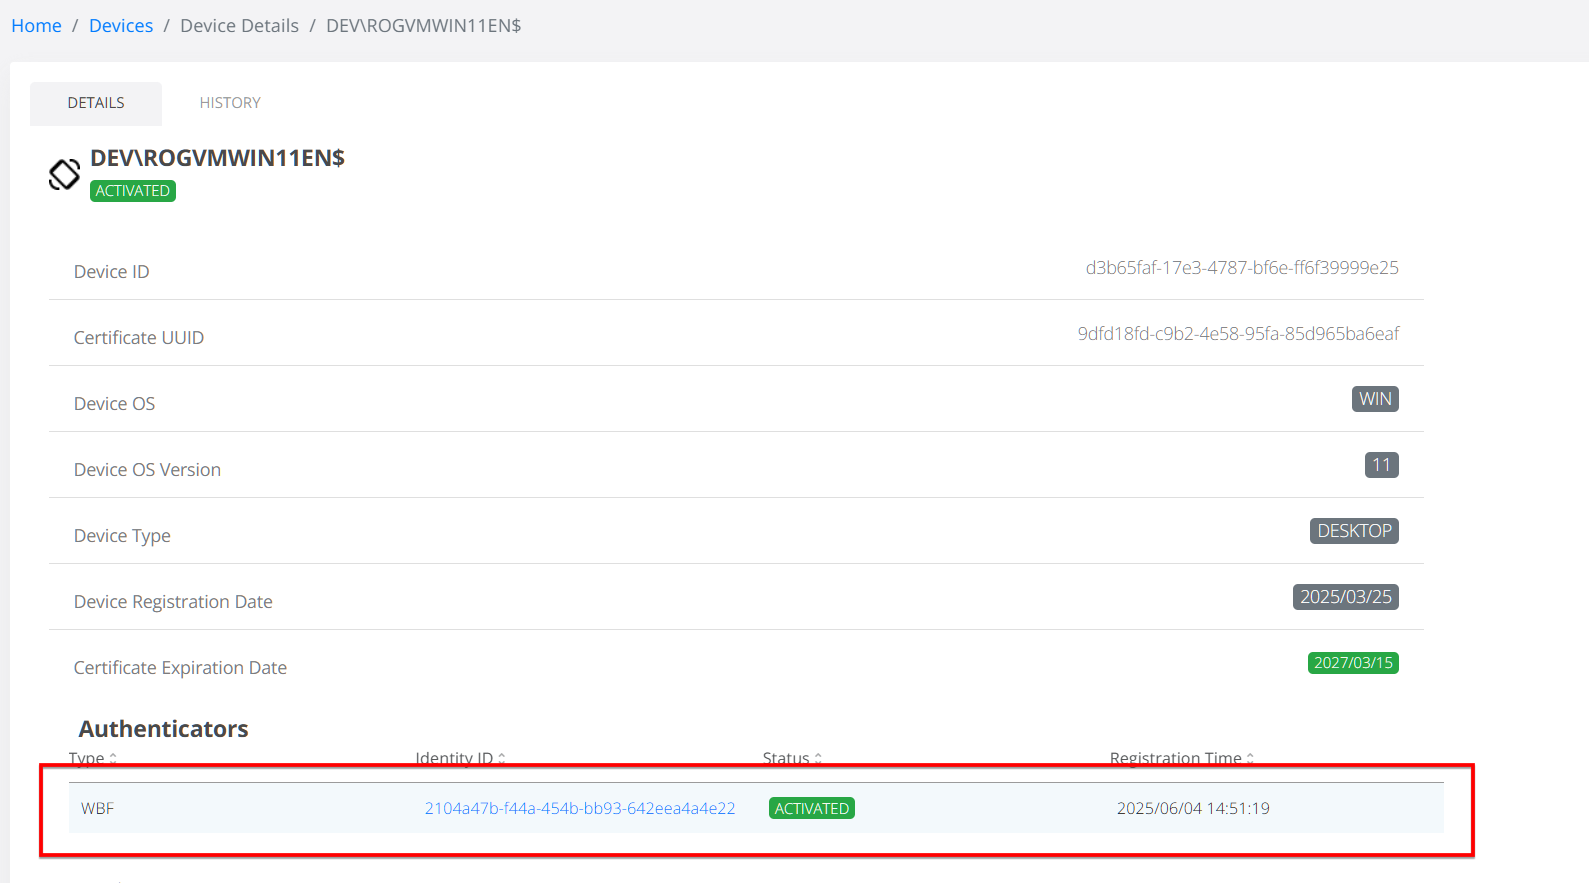
Task: Click the WIN device OS badge
Action: tap(1374, 399)
